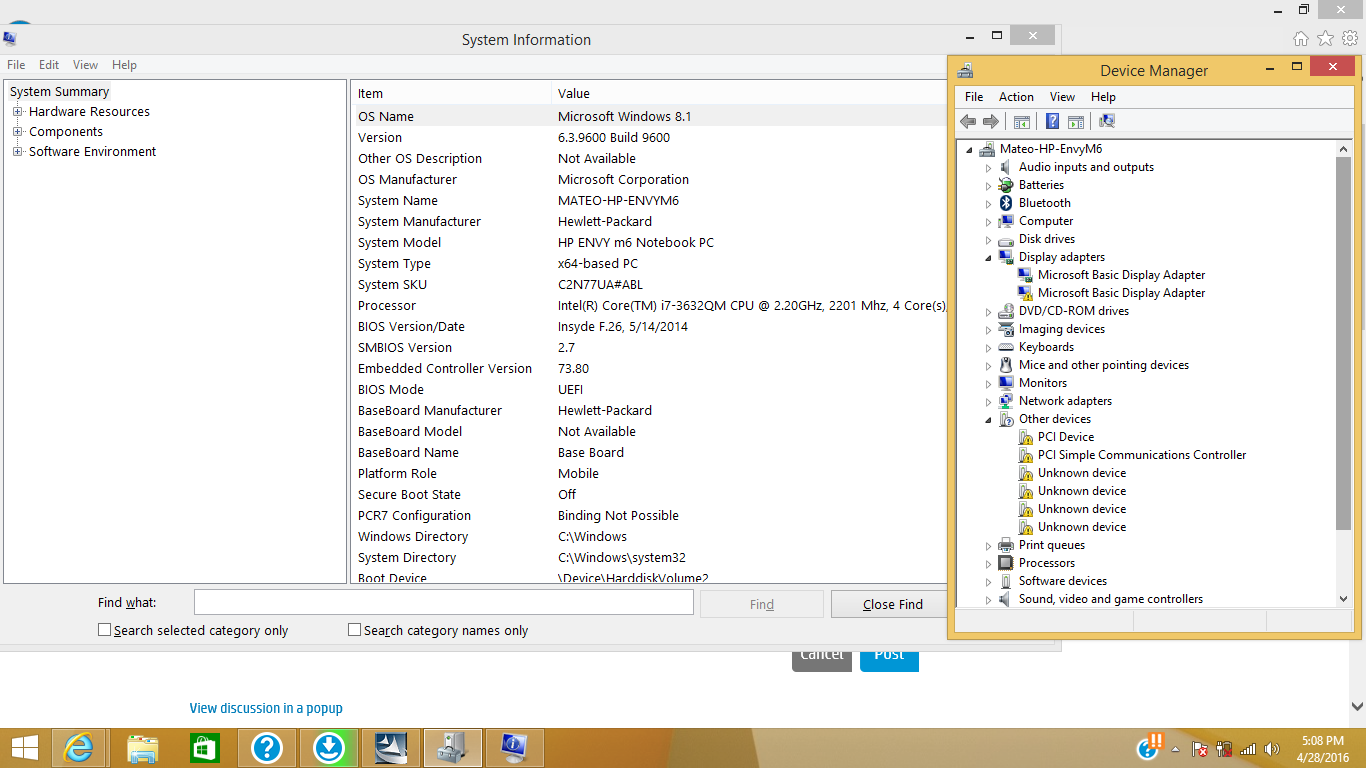Click the blue download arrow taskbar icon
Viewport: 1366px width, 768px height.
(x=329, y=748)
